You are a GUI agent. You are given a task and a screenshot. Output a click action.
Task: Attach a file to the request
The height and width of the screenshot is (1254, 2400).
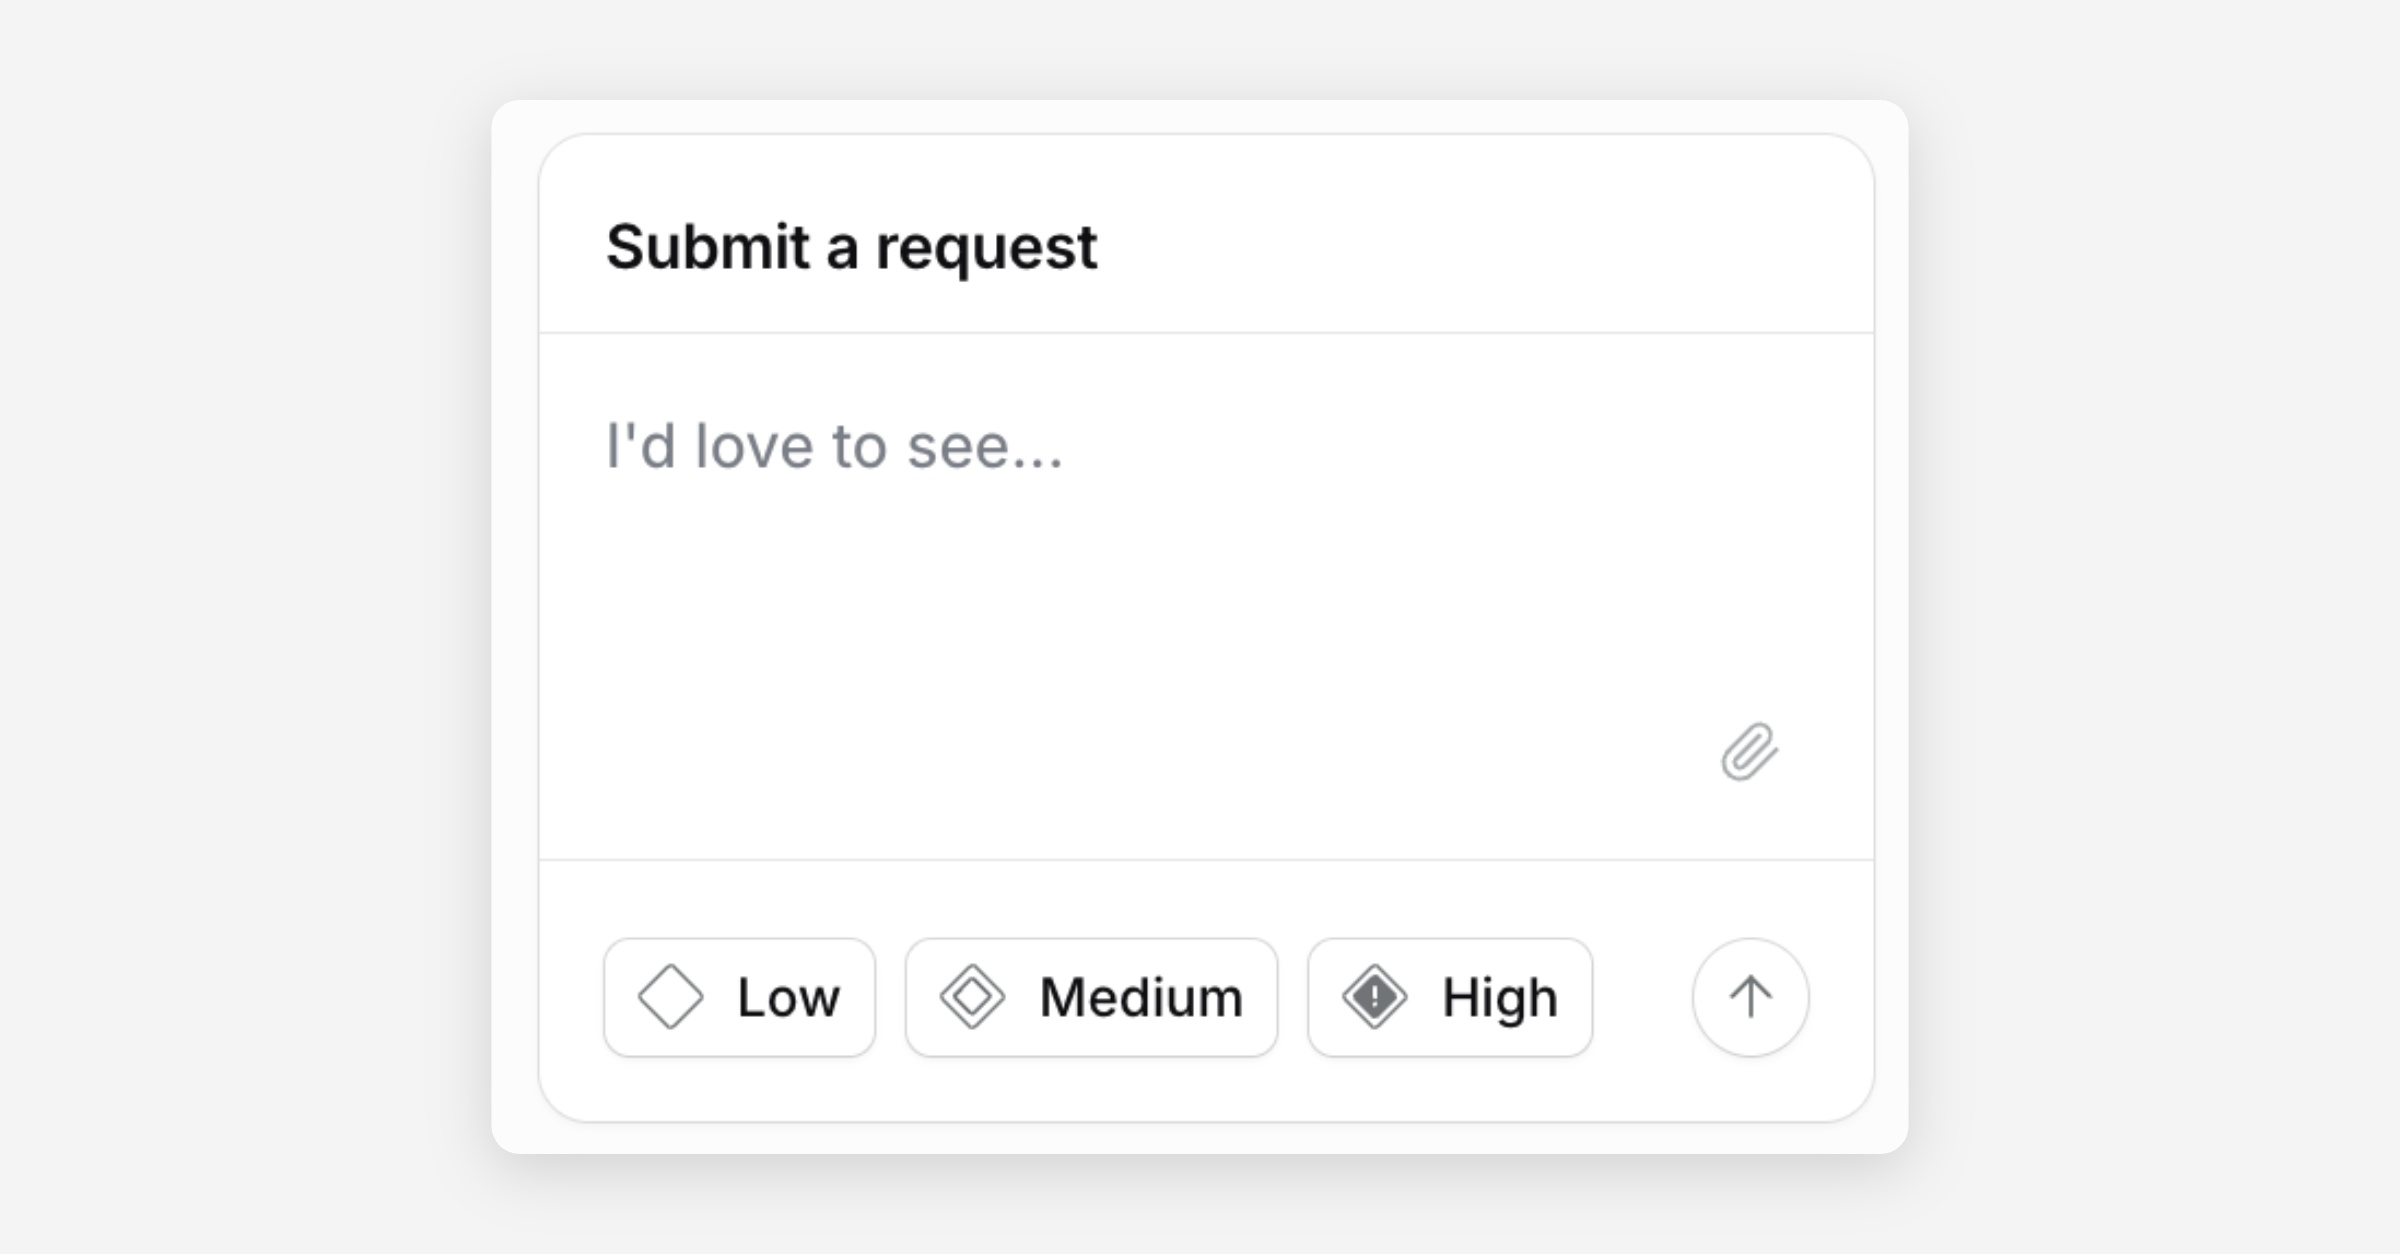tap(1749, 752)
